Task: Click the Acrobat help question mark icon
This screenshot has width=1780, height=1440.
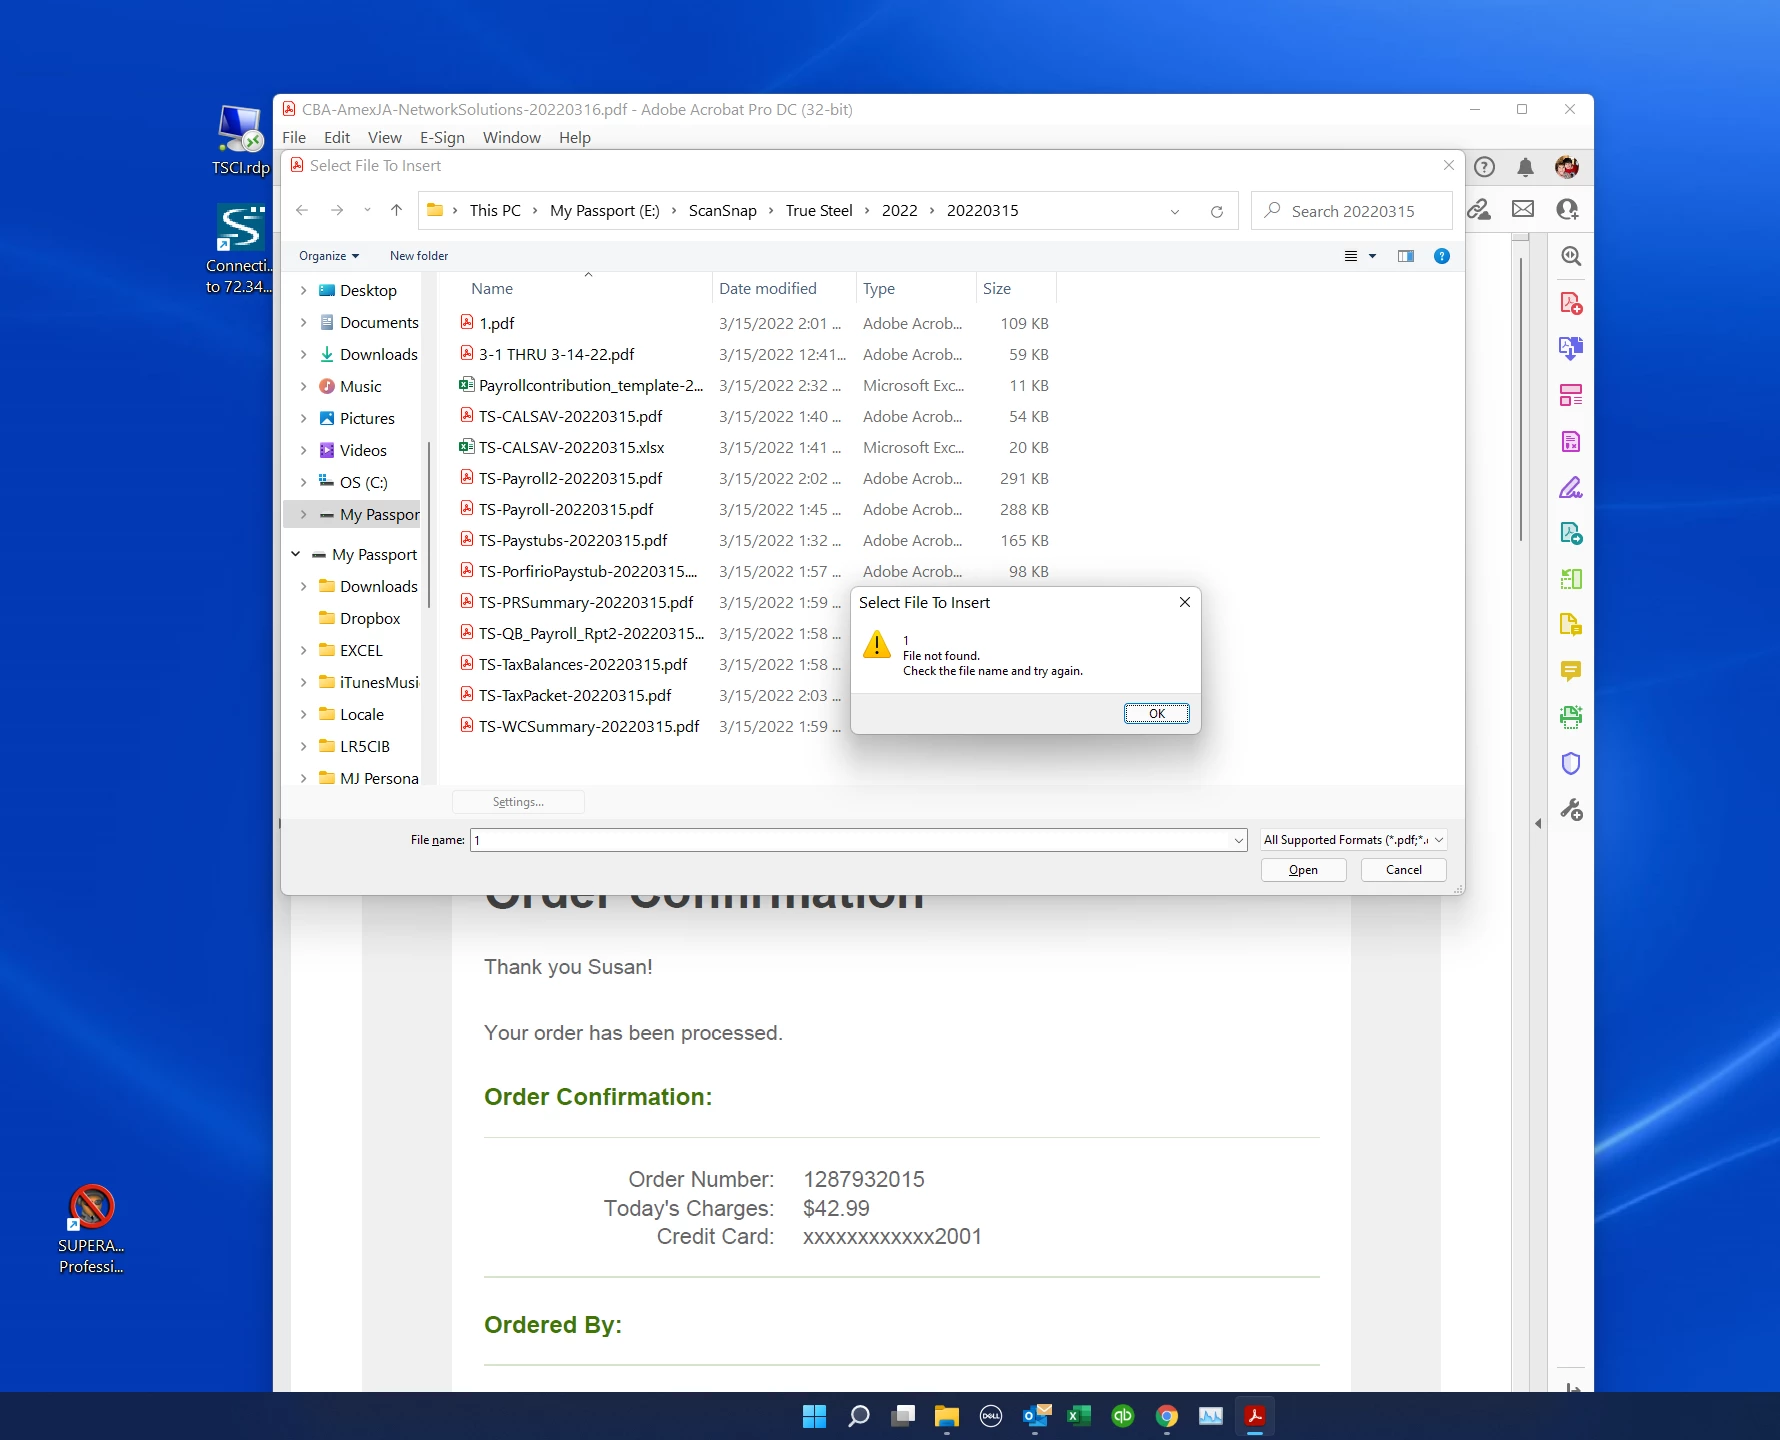Action: pyautogui.click(x=1484, y=167)
